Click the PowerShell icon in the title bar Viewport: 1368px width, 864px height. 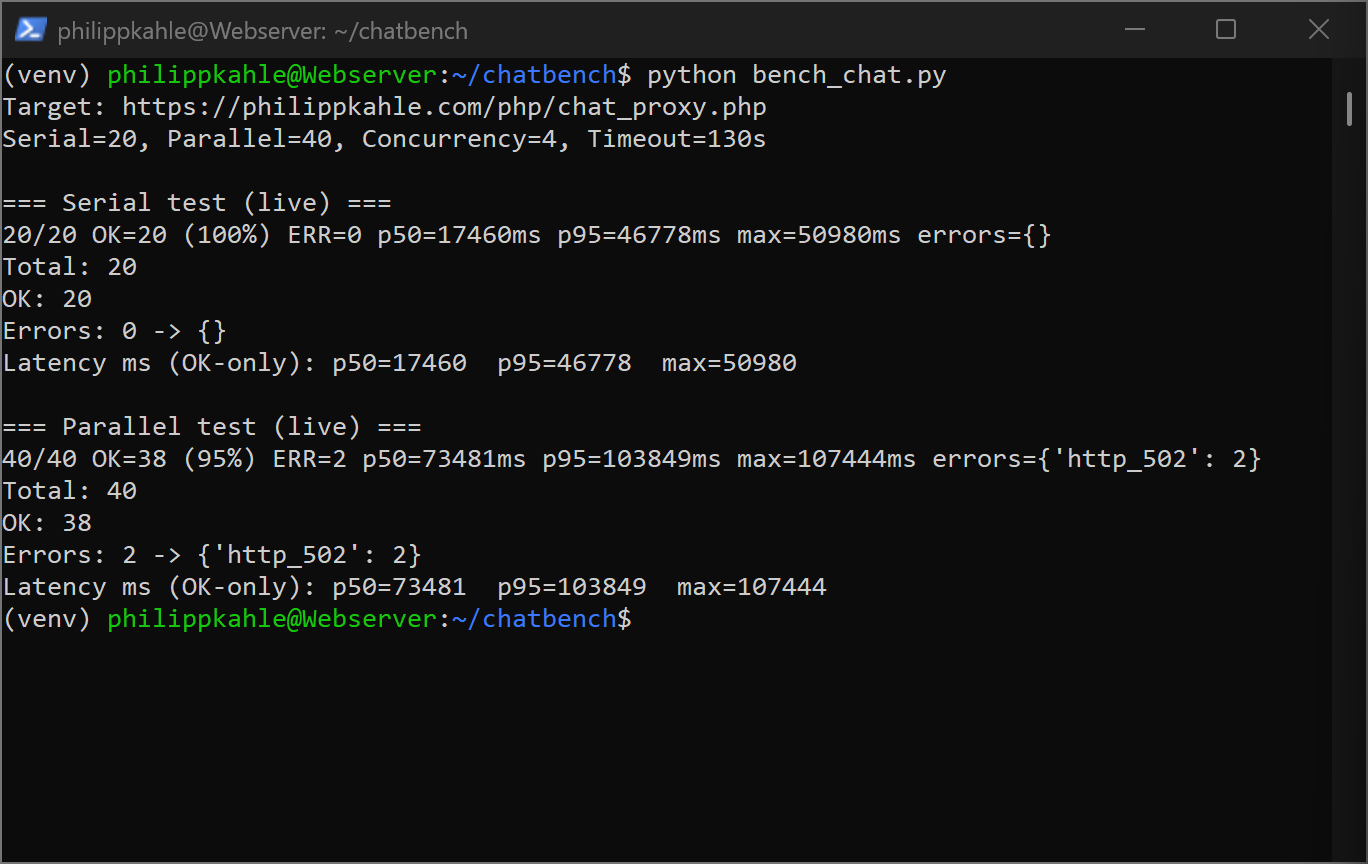[30, 30]
